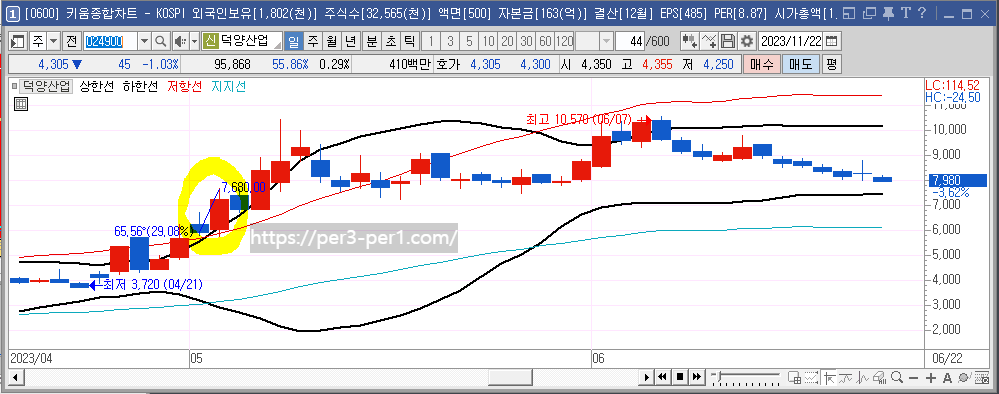Viewport: 999px width, 394px height.
Task: Click the stock code field 024900
Action: (110, 41)
